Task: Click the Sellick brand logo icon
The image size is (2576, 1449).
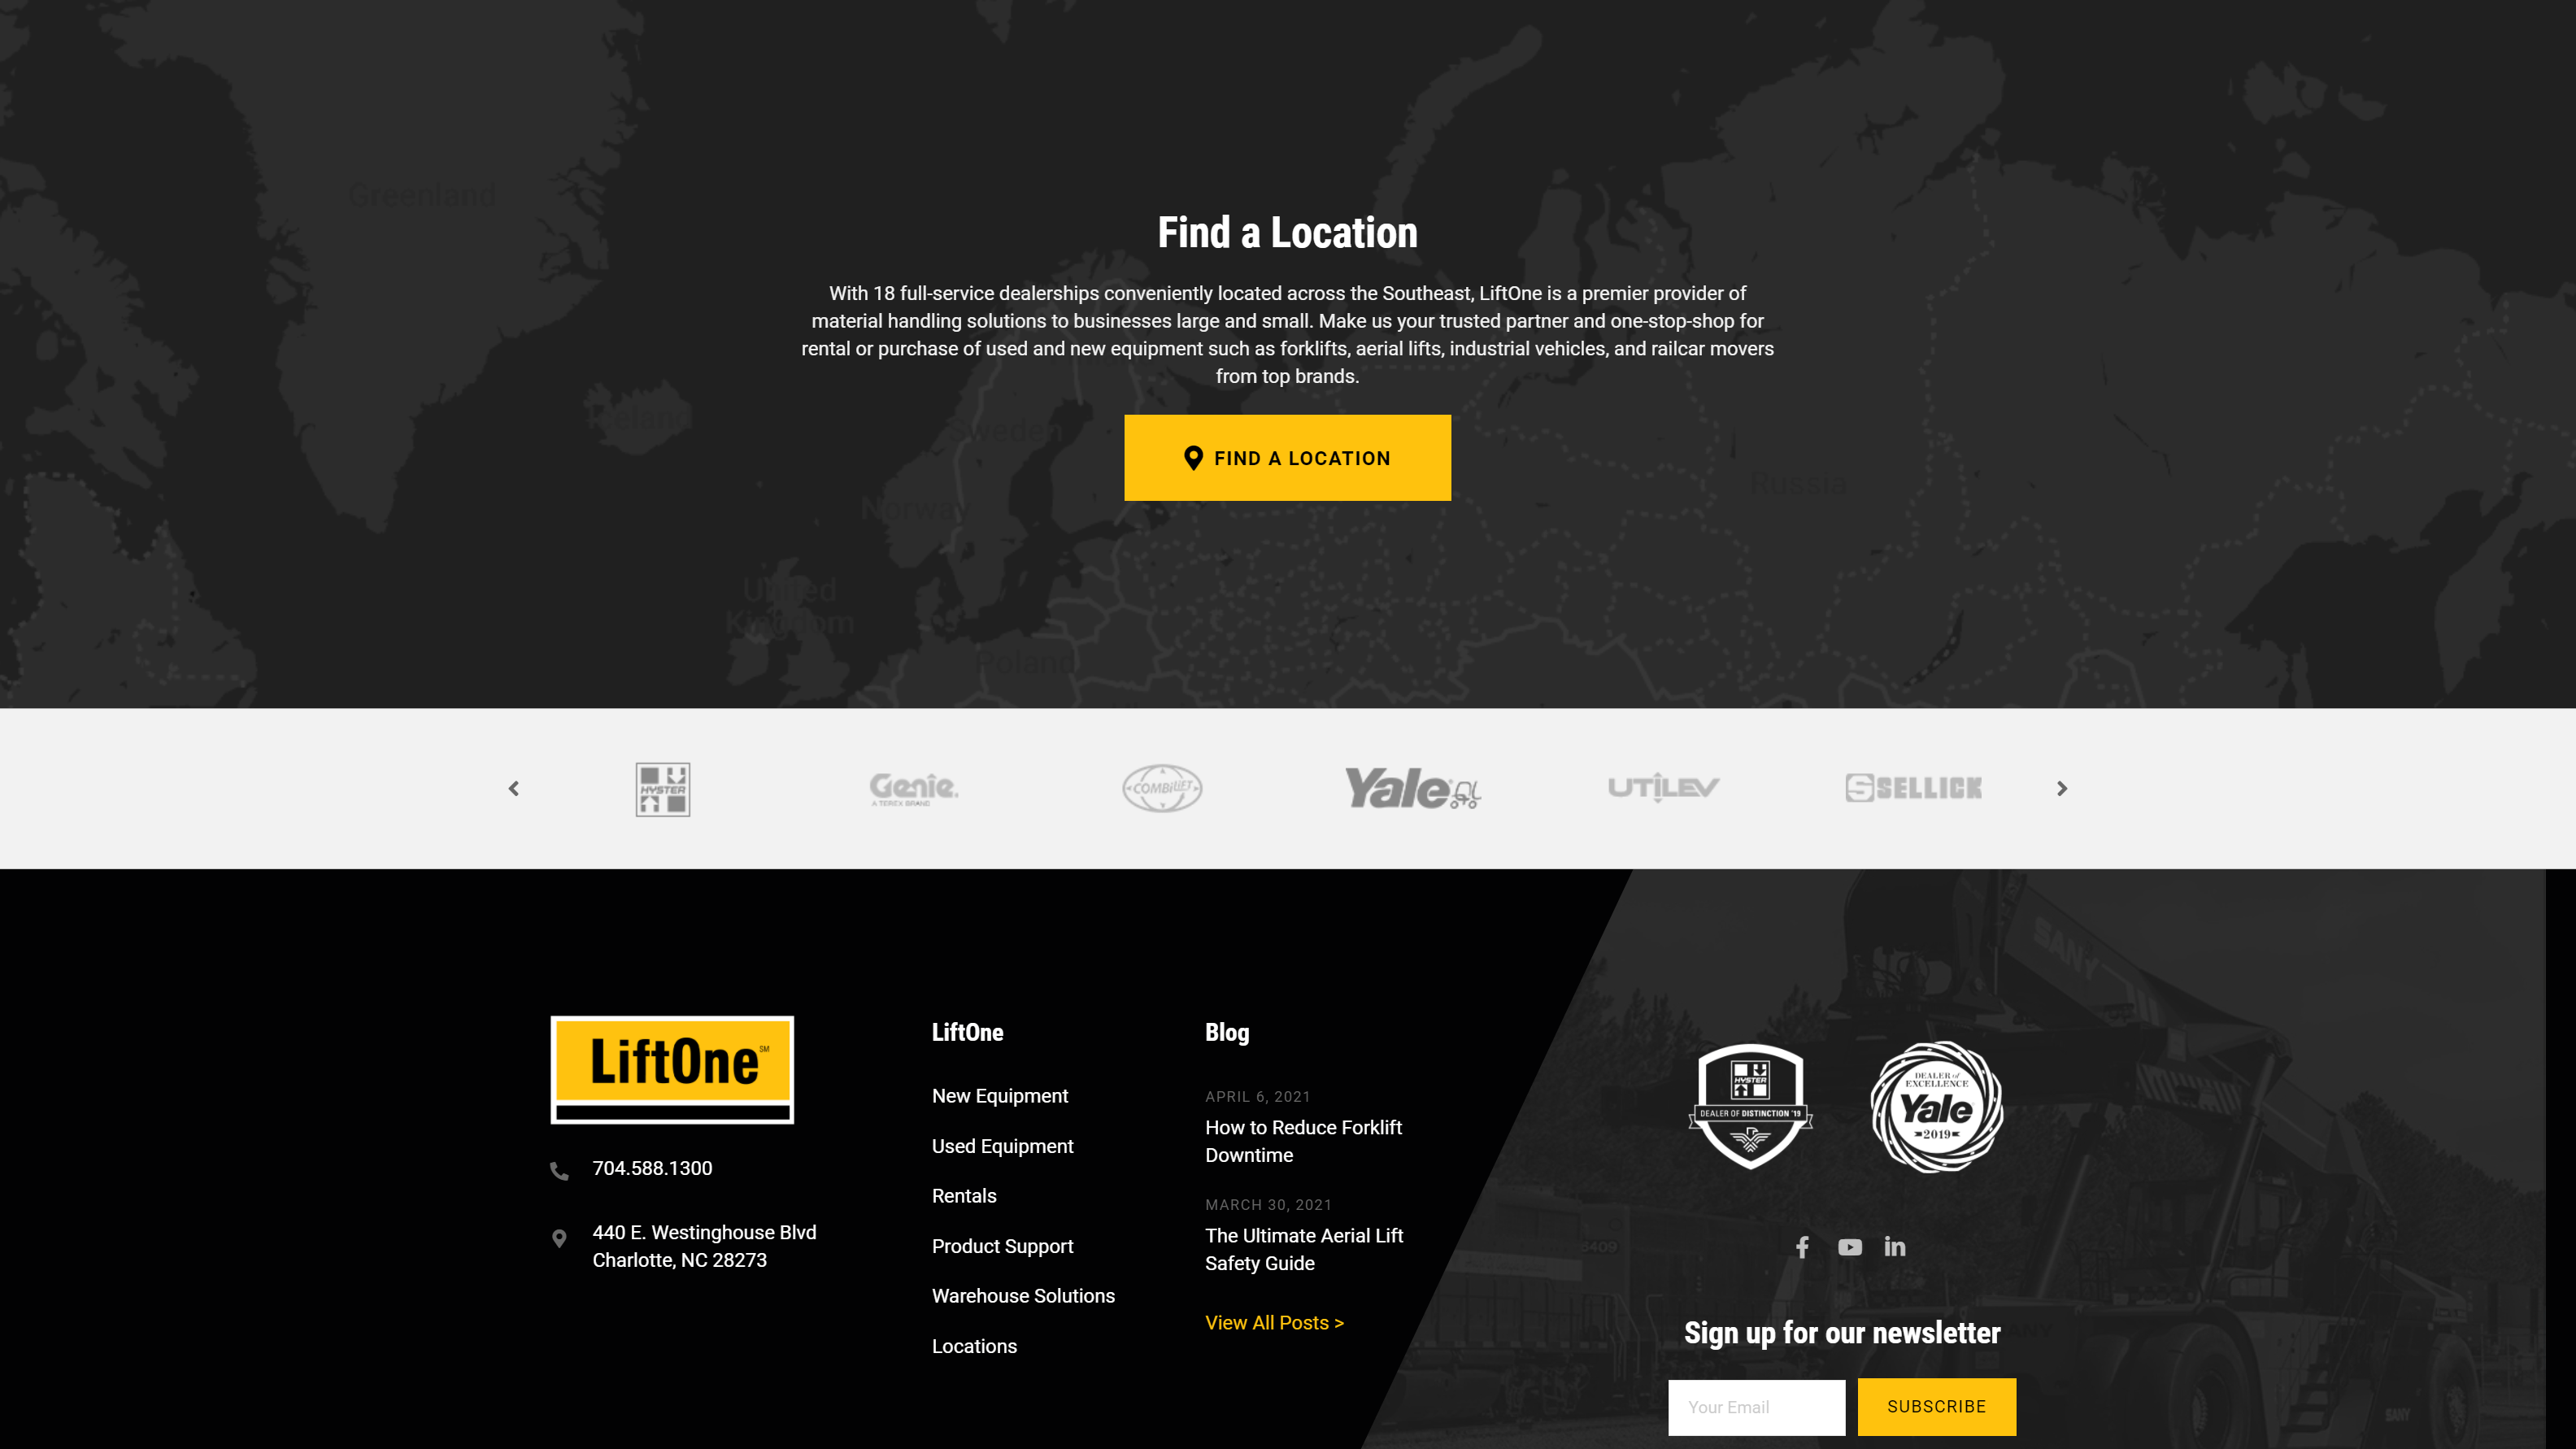Action: 1911,787
